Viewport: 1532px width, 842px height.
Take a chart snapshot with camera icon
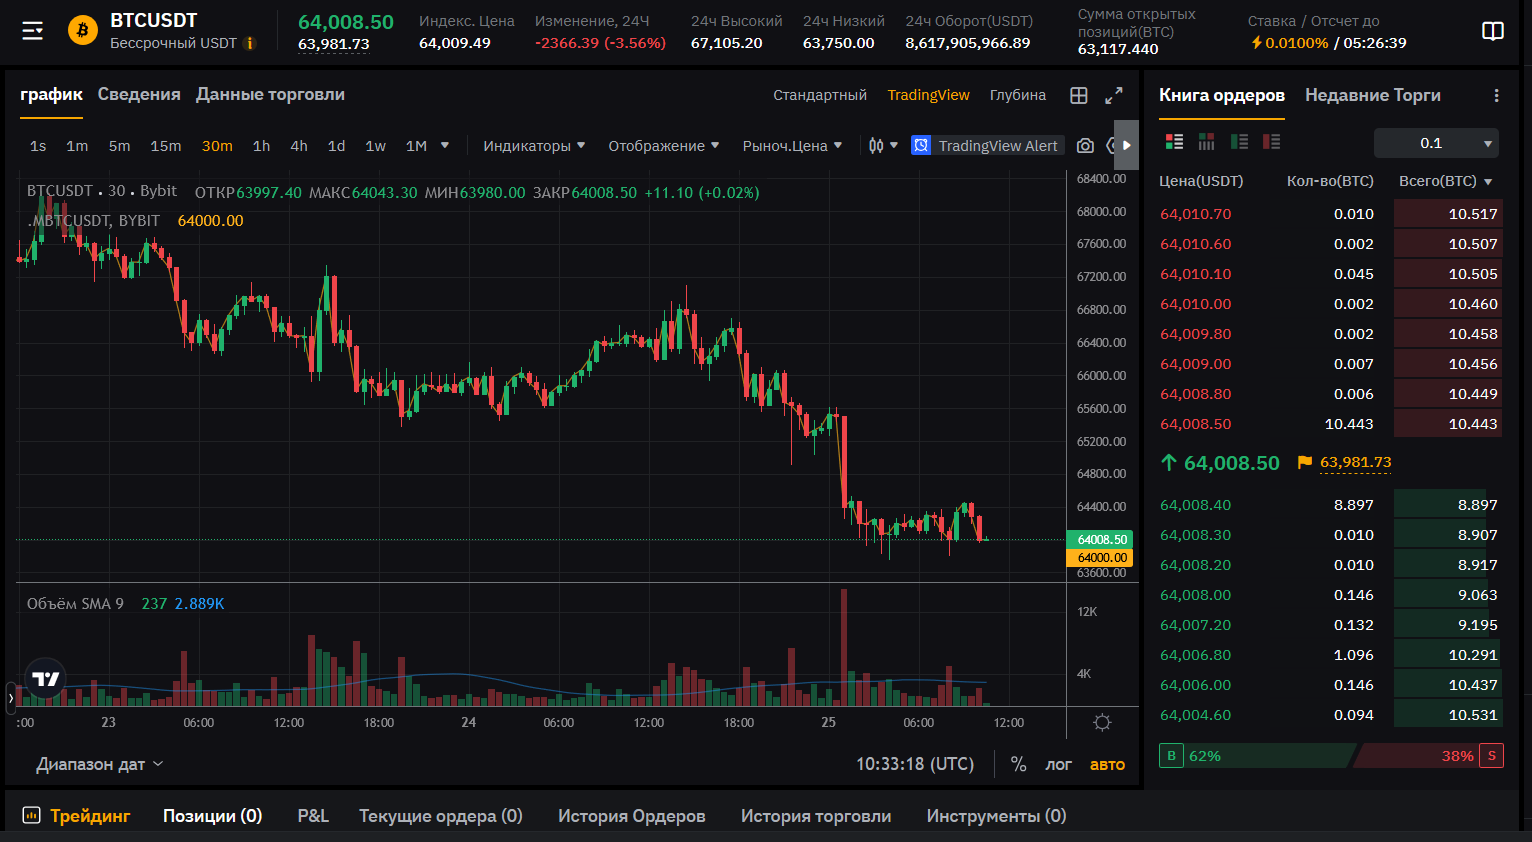(x=1085, y=146)
